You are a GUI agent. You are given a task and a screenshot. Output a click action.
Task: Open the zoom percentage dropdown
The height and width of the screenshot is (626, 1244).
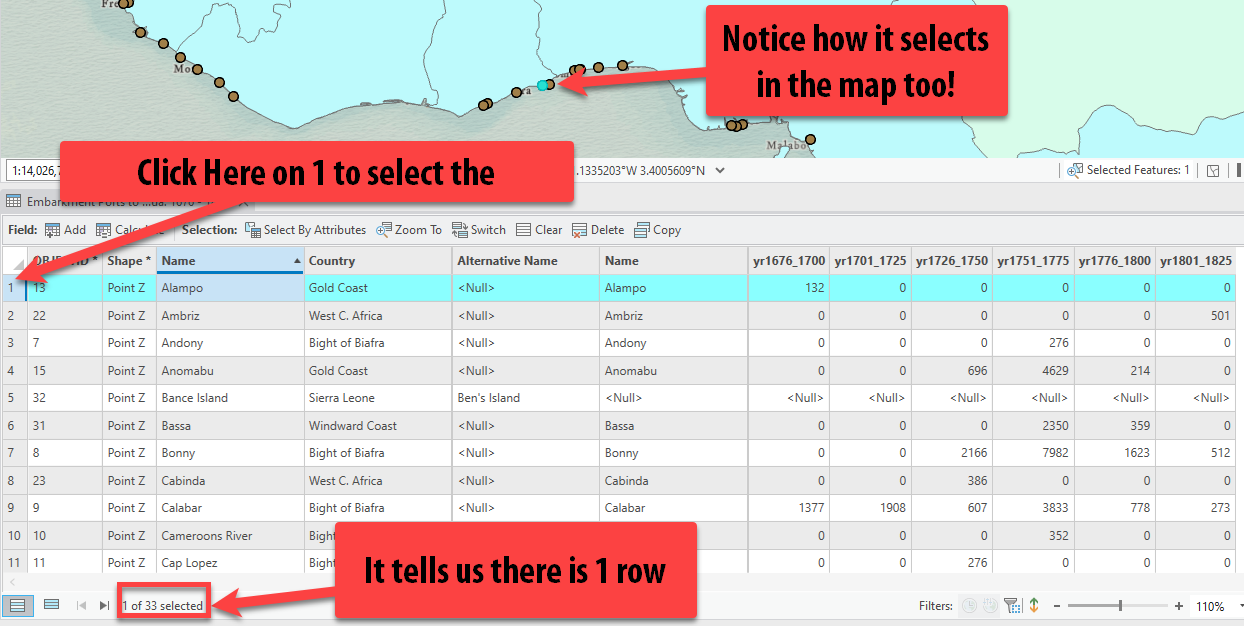click(1239, 606)
